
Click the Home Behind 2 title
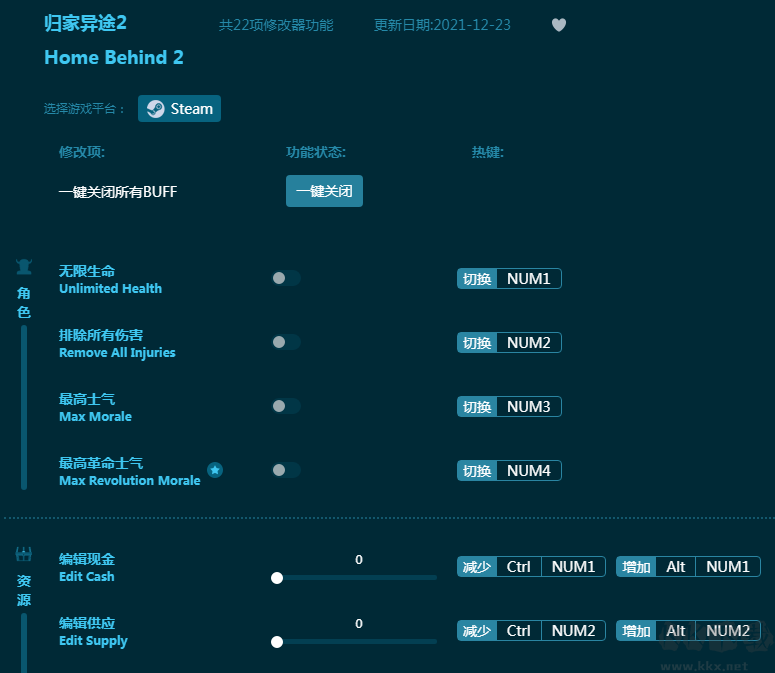click(114, 58)
